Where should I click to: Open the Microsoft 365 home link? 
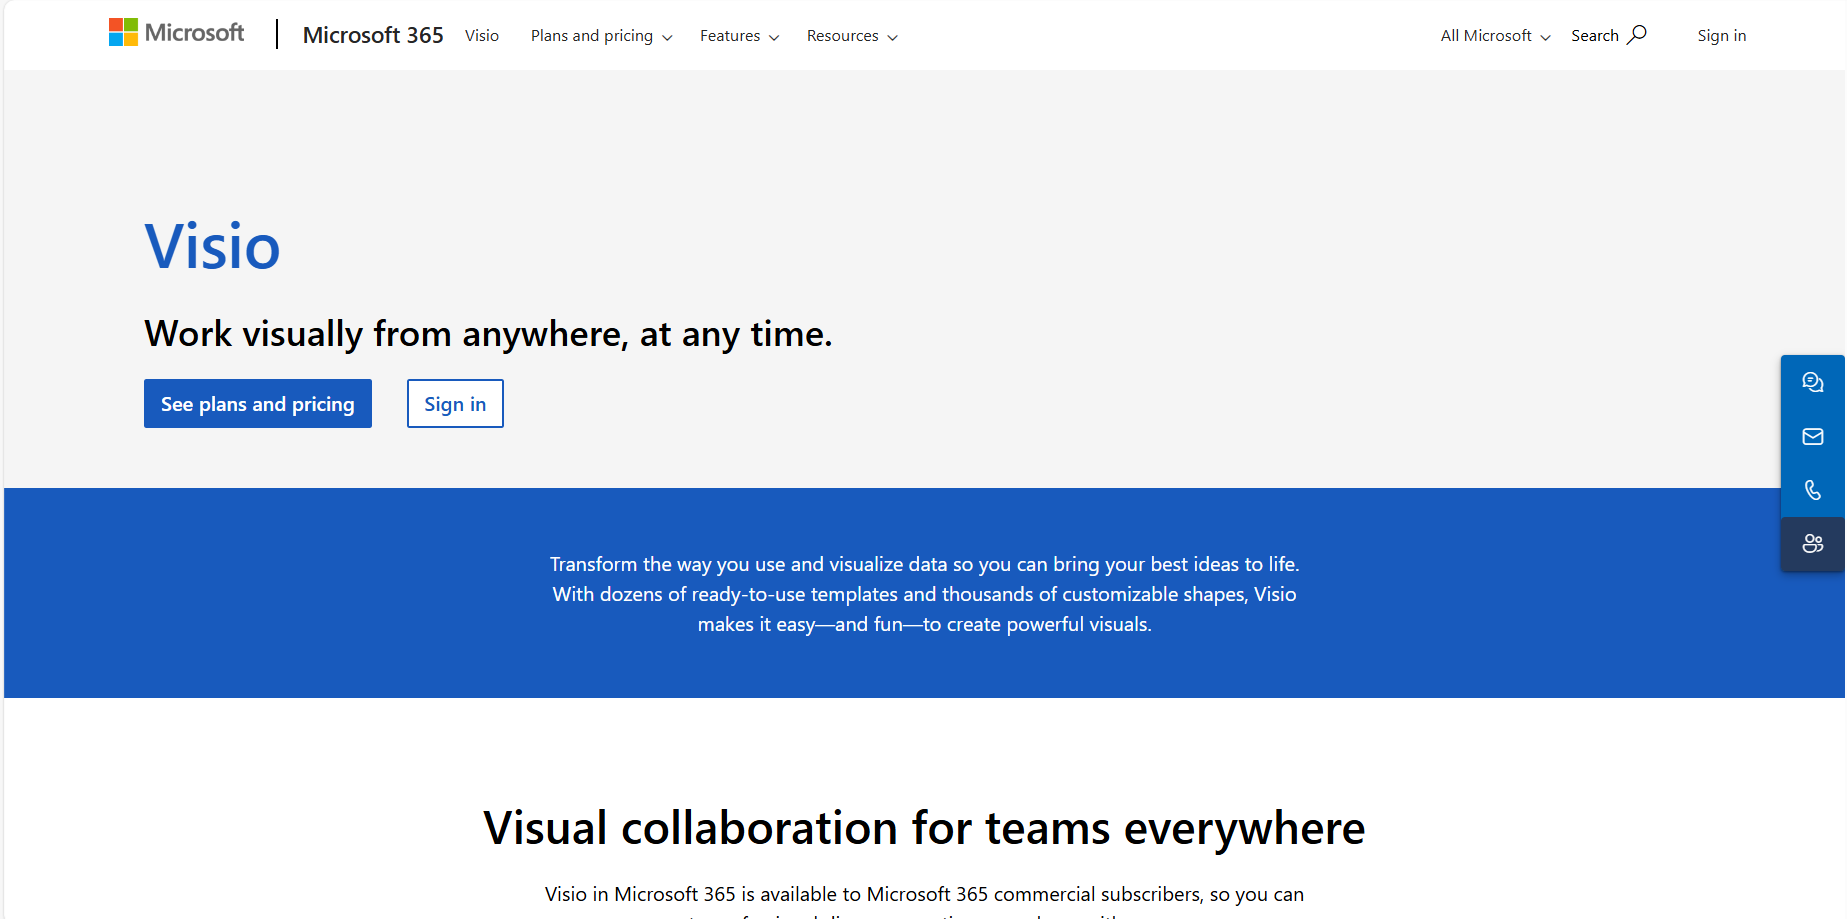coord(373,35)
